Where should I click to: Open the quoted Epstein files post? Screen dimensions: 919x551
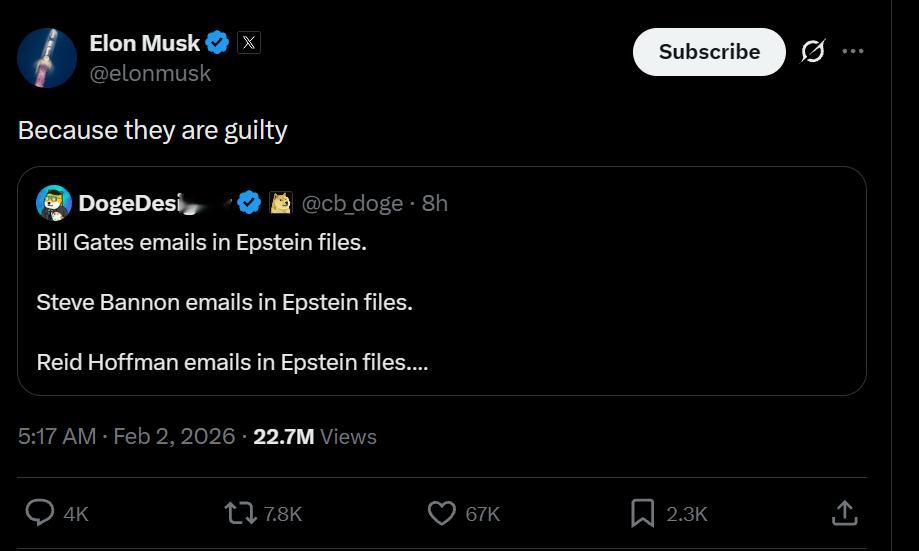440,300
